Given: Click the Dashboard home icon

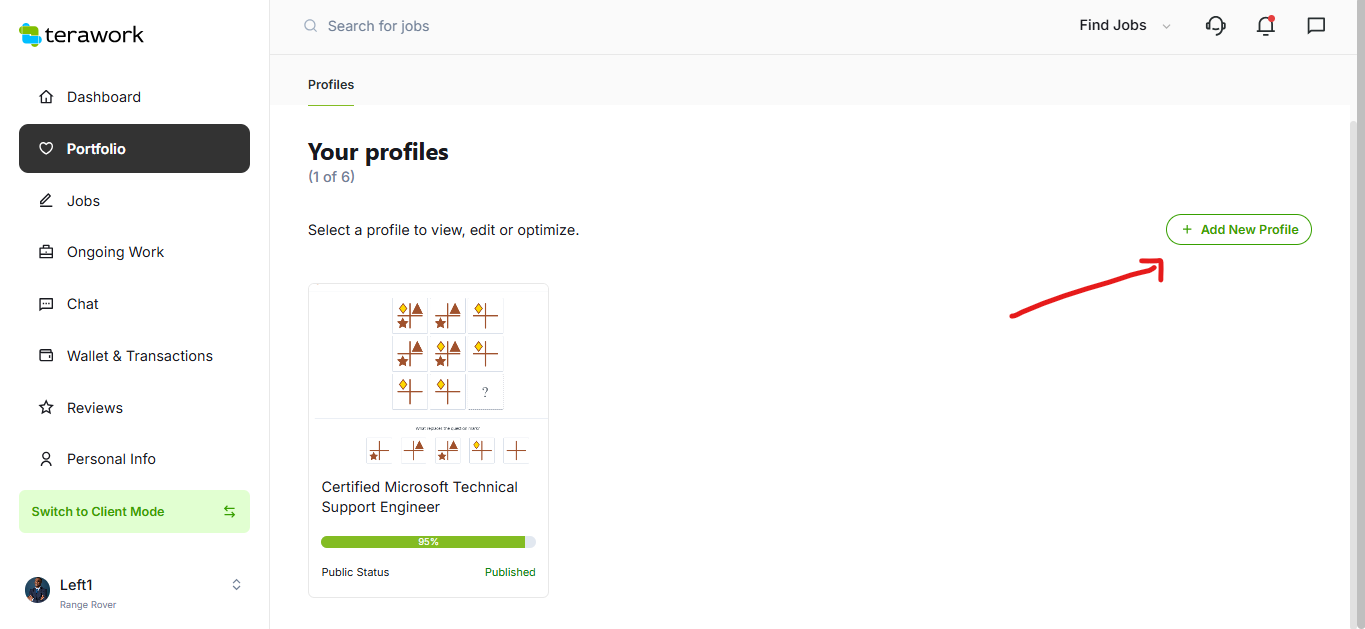Looking at the screenshot, I should tap(46, 97).
